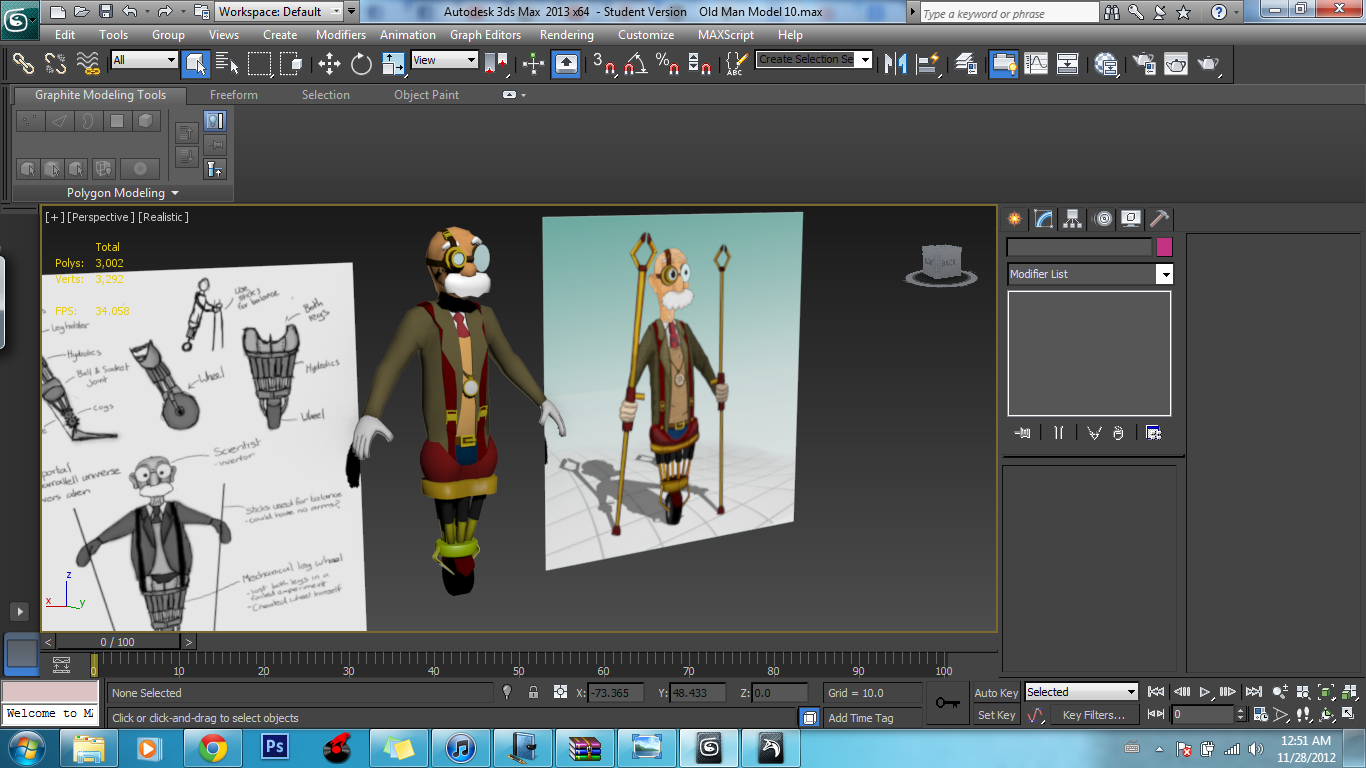
Task: Open the 'View' reference coordinate dropdown
Action: point(445,60)
